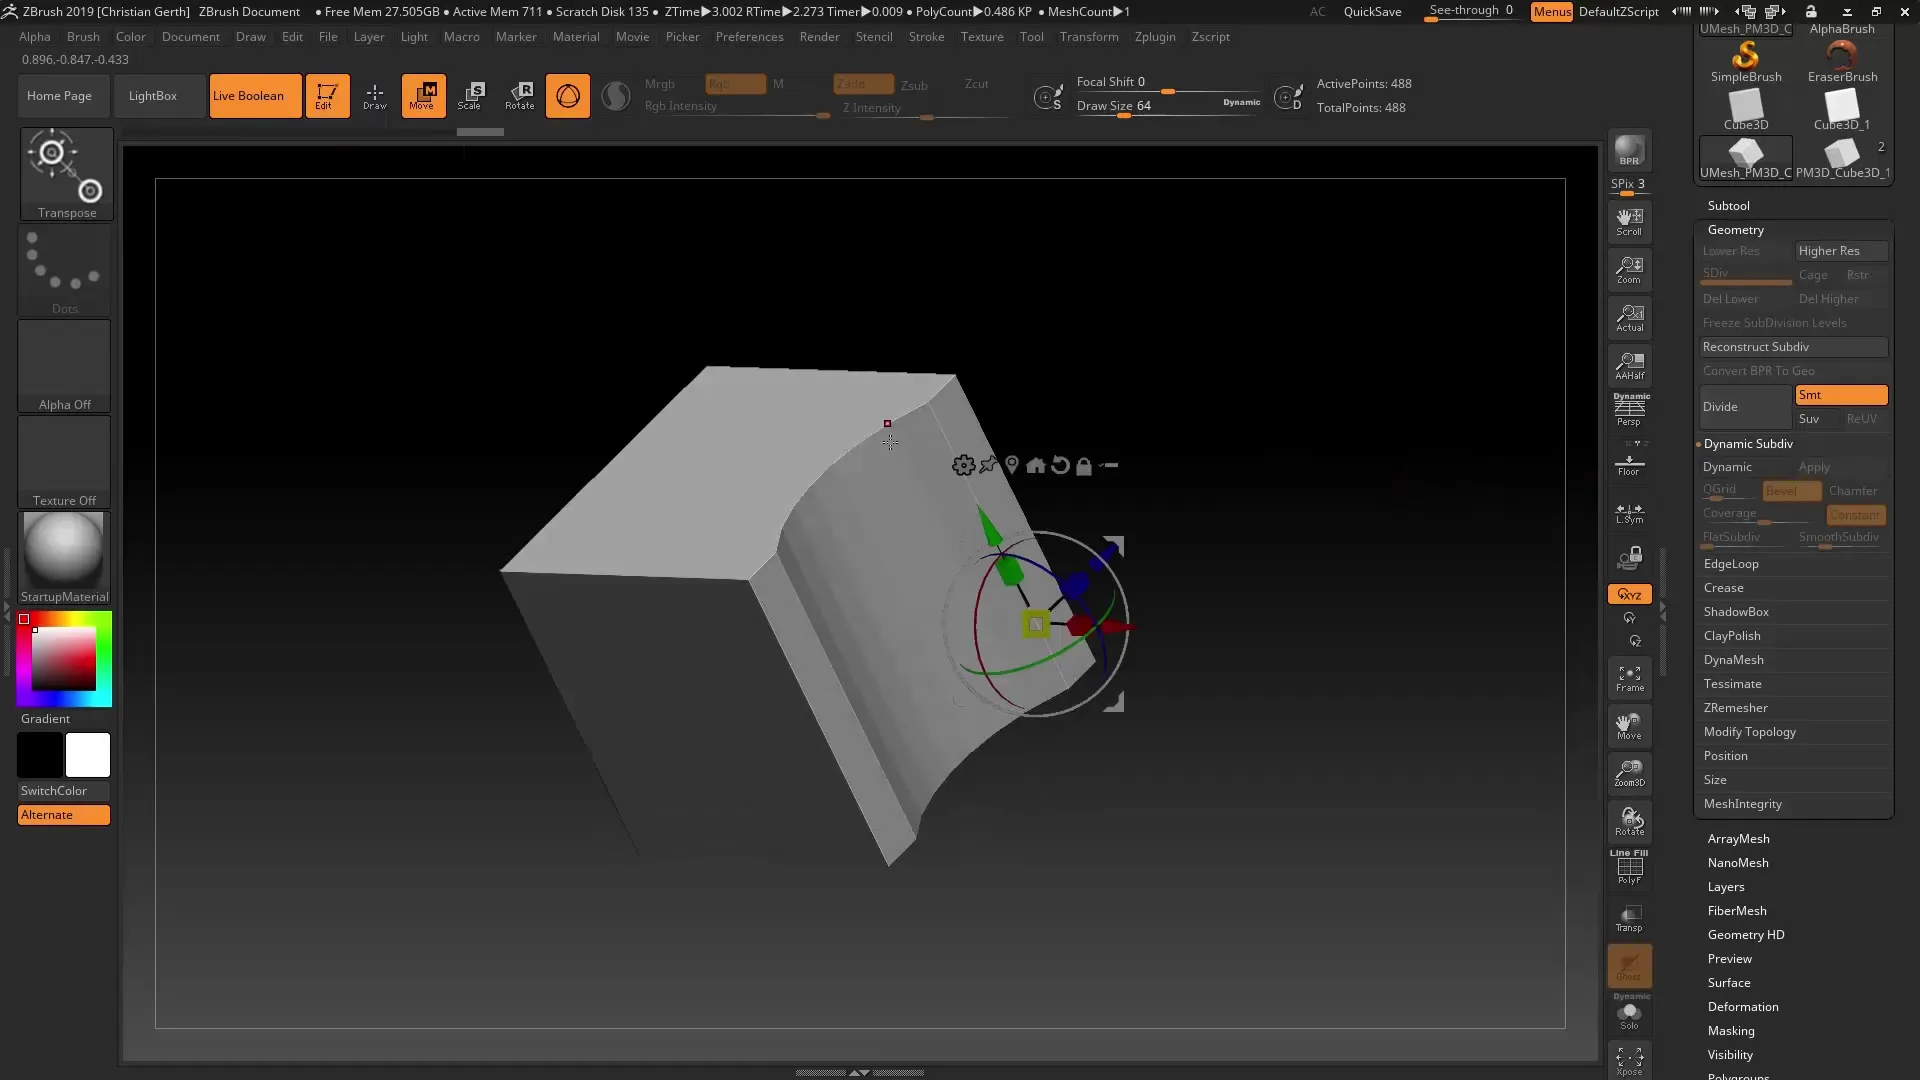The width and height of the screenshot is (1920, 1080).
Task: Open the Transpose brush selector
Action: (67, 174)
